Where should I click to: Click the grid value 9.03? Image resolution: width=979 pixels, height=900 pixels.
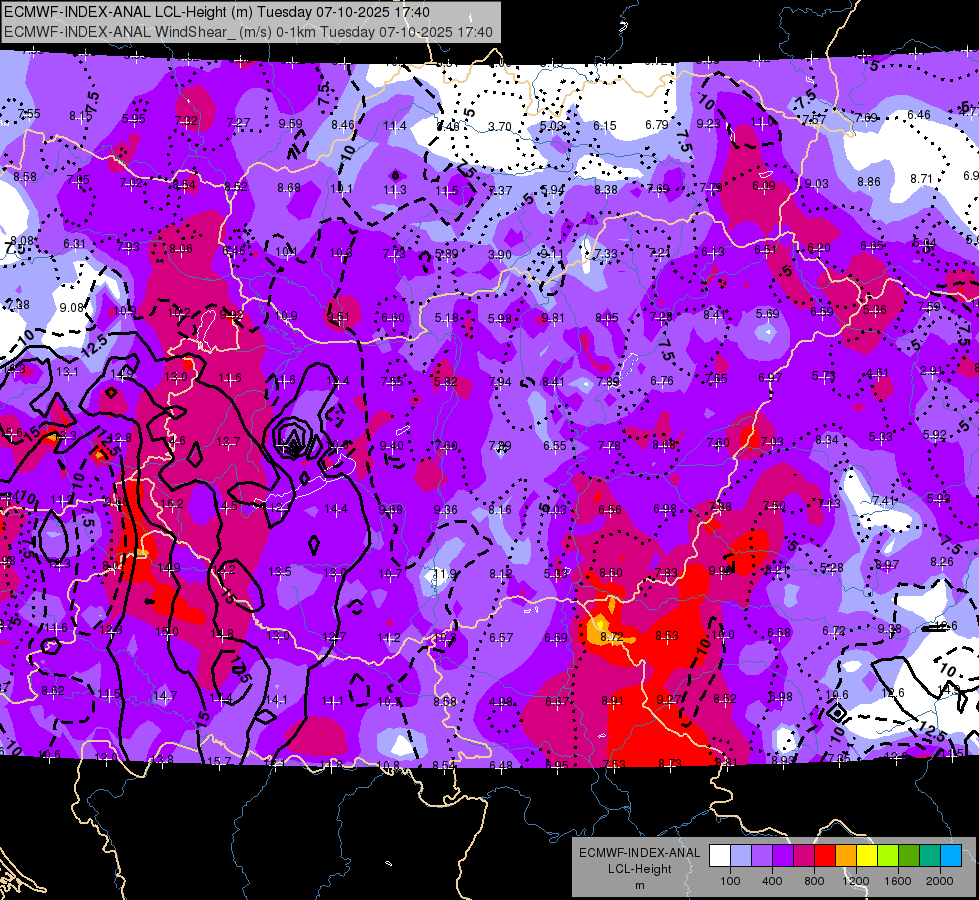817,184
